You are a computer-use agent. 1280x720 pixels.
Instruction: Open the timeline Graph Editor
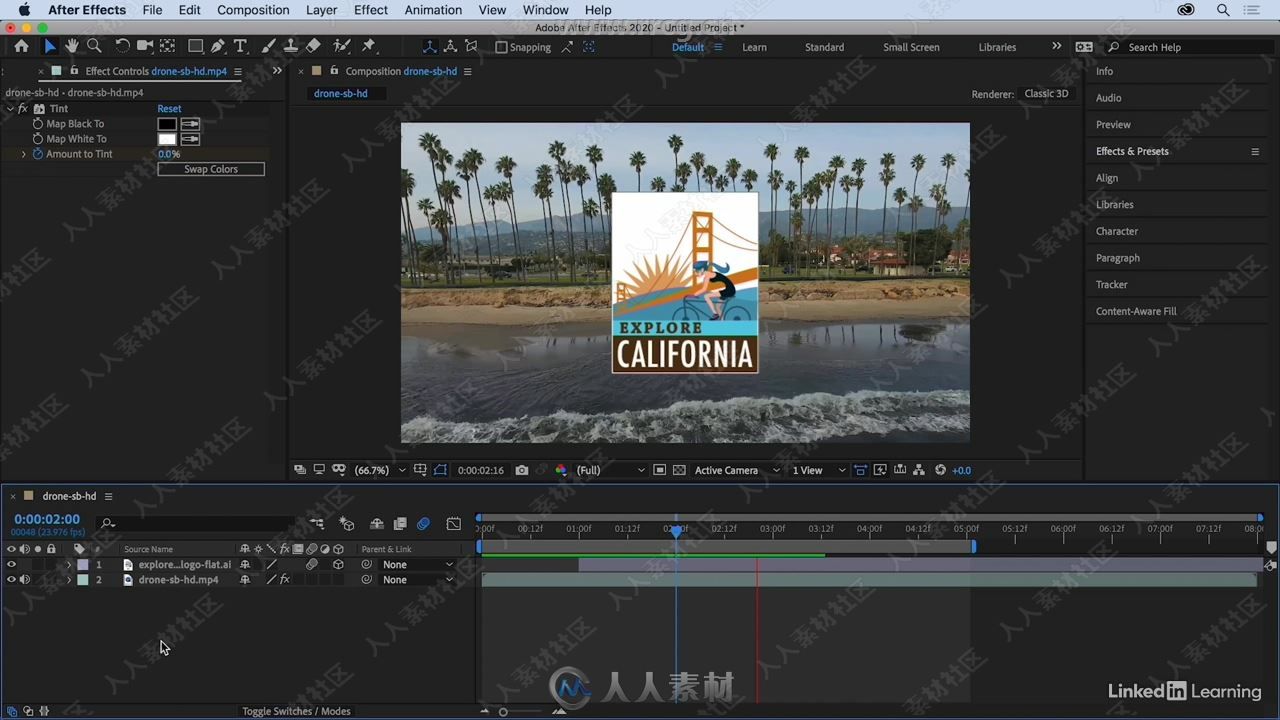tap(454, 524)
